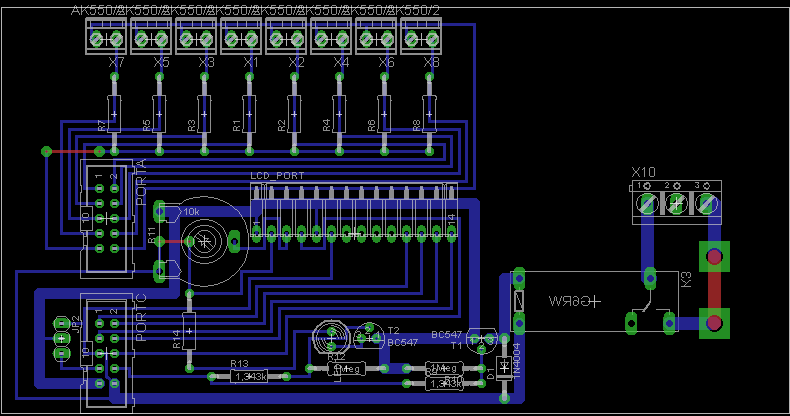Viewport: 790px width, 416px height.
Task: Select the short red wire at R11
Action: point(175,242)
